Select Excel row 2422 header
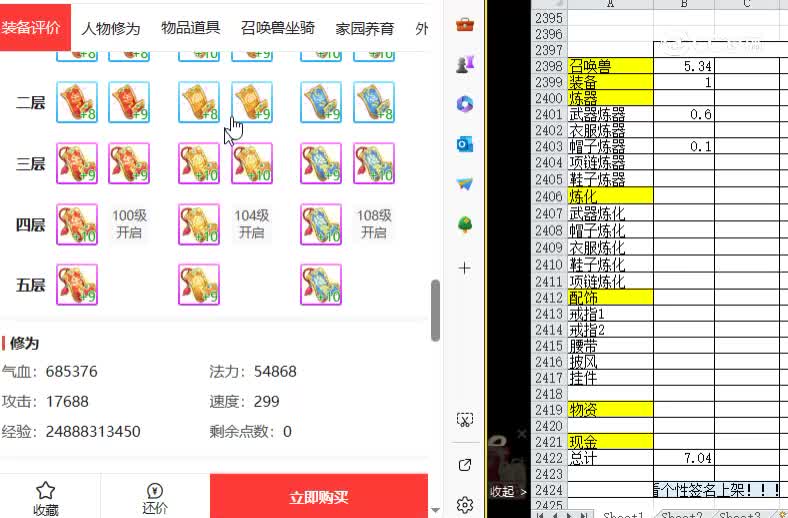Viewport: 788px width, 518px height. 549,458
